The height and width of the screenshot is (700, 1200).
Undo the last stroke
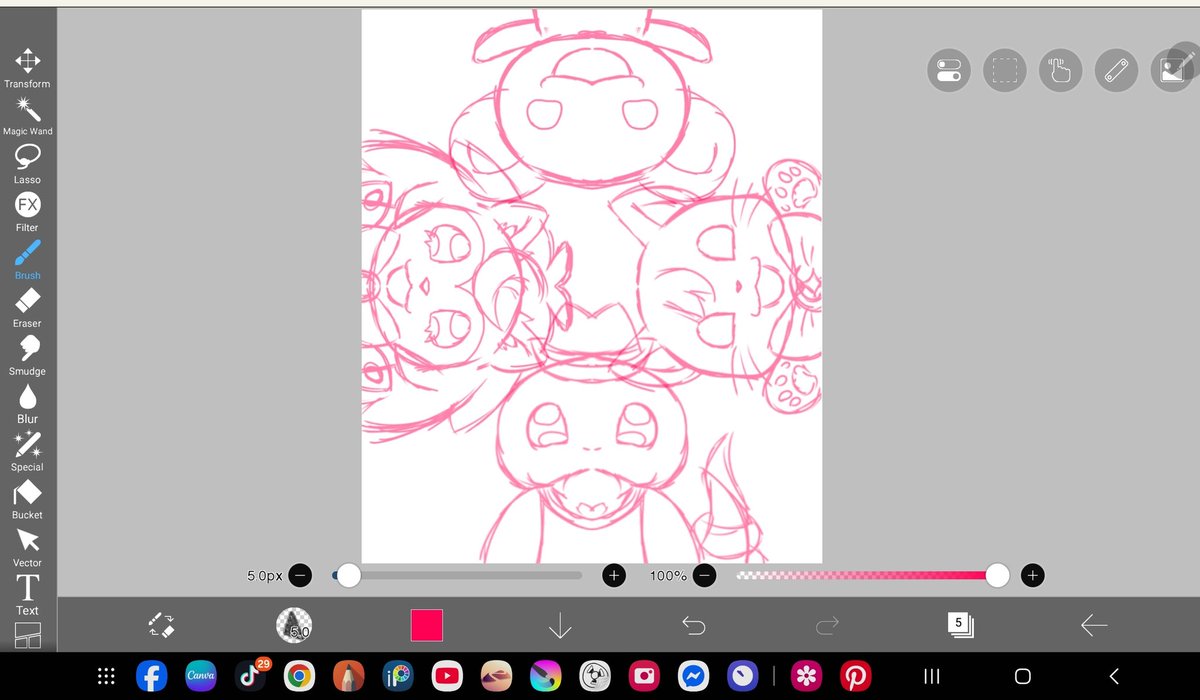[x=693, y=626]
